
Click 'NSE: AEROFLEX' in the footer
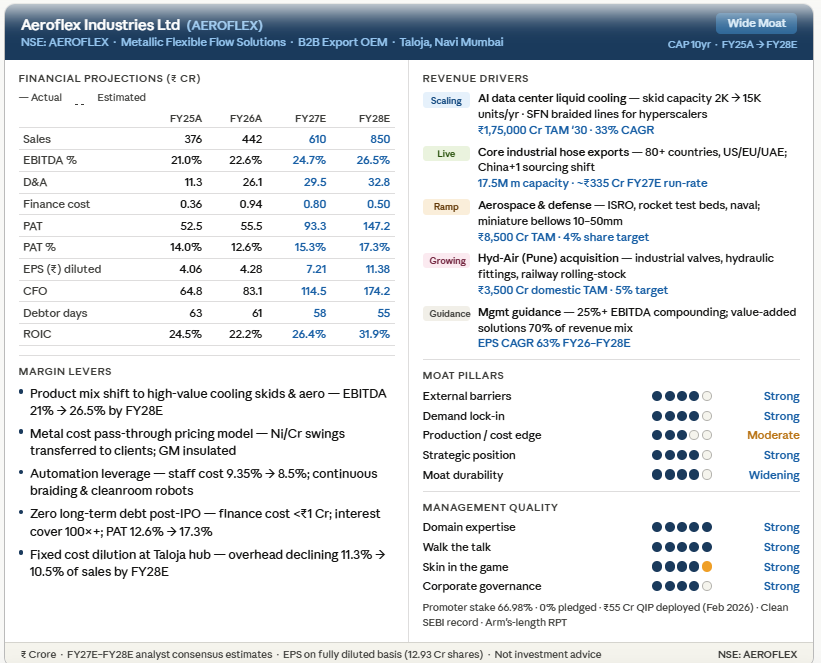click(x=757, y=654)
